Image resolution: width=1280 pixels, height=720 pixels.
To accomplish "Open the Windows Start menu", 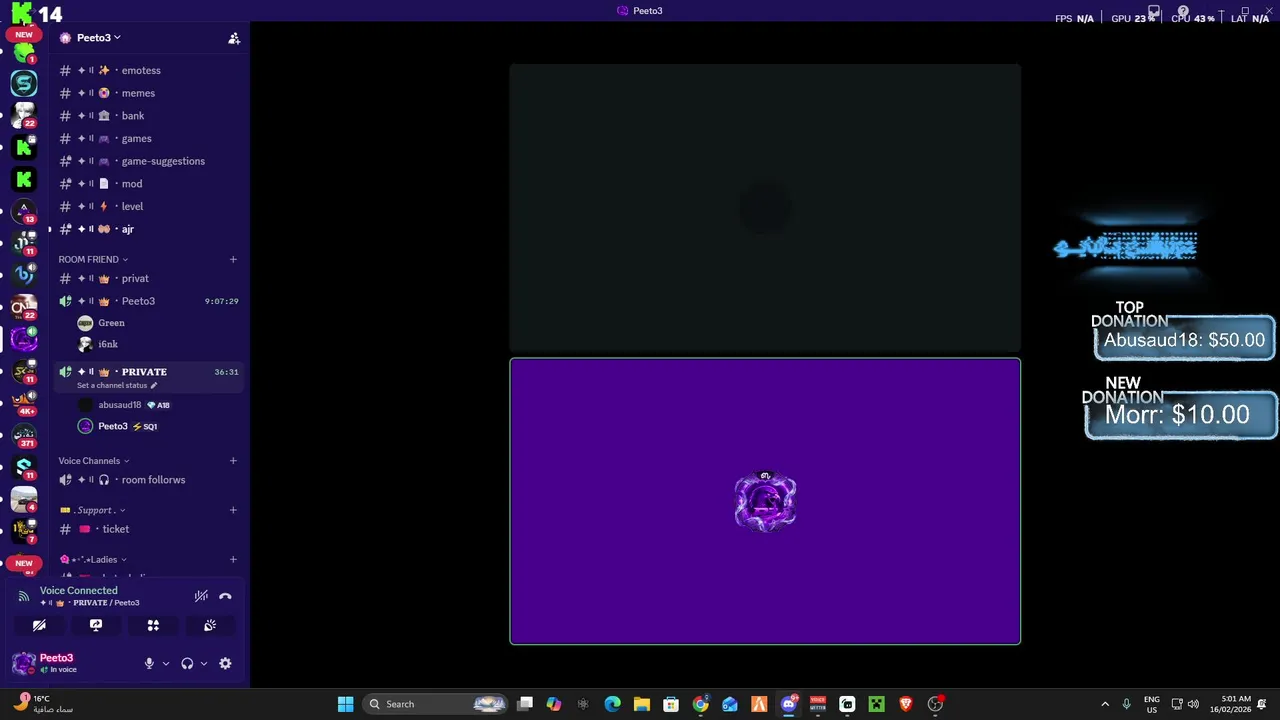I will 345,704.
